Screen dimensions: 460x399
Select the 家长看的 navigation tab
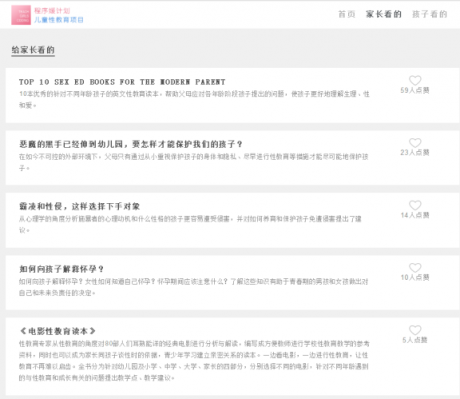(384, 14)
